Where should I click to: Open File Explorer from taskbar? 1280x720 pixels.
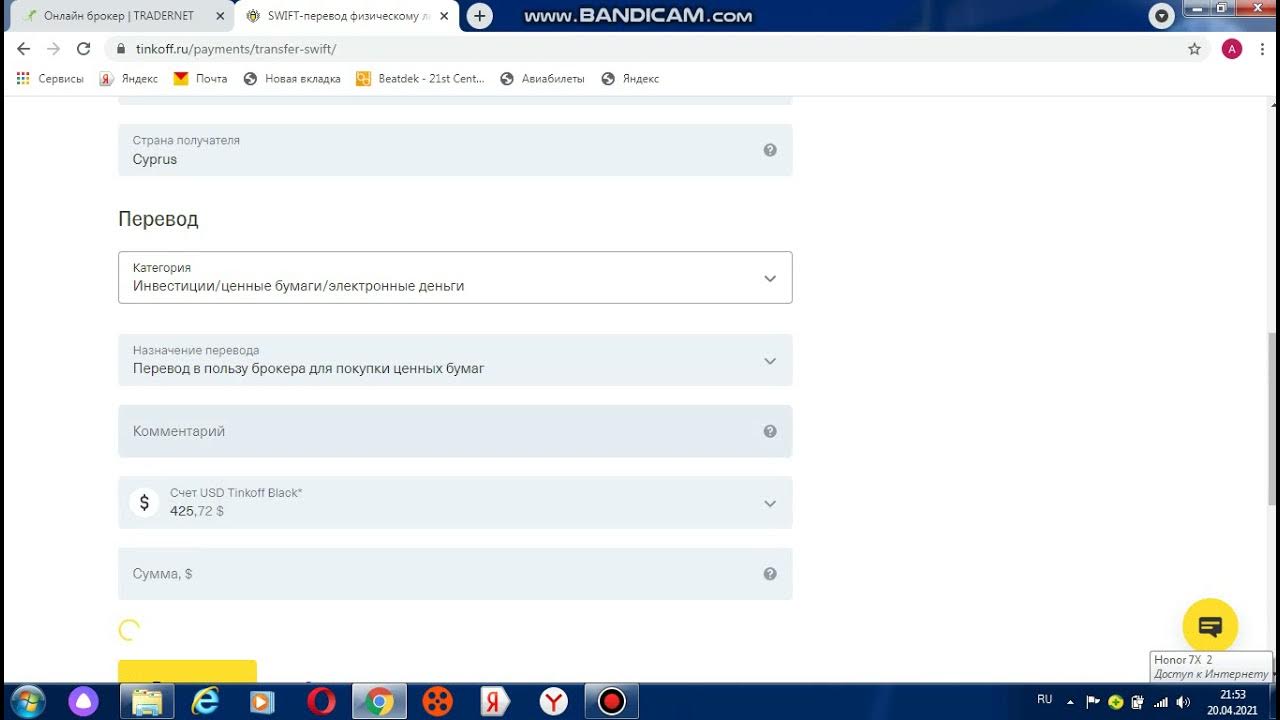tap(147, 701)
